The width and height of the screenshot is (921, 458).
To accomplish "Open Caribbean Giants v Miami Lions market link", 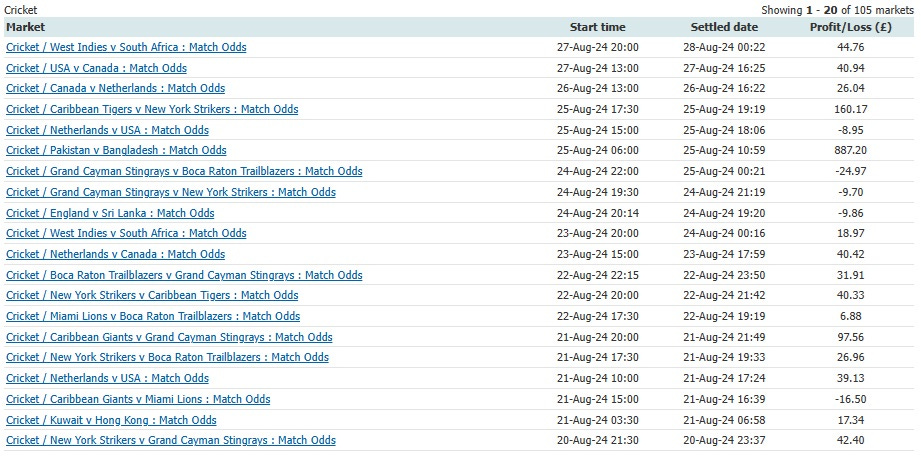I will pos(138,399).
